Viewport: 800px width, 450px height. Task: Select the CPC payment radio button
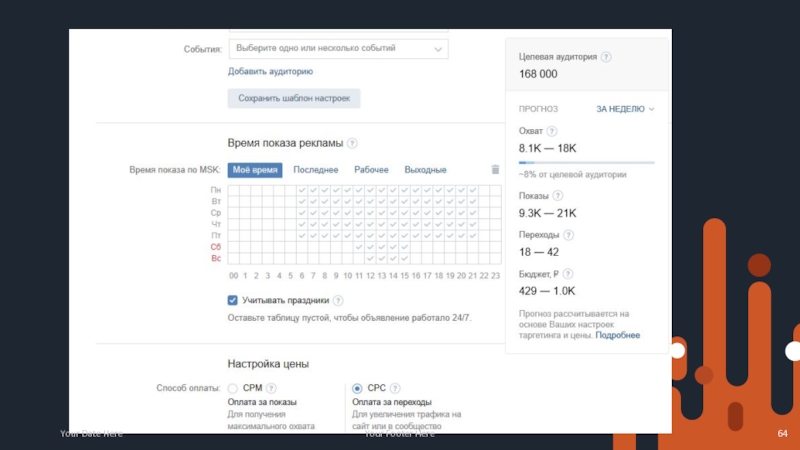tap(357, 388)
